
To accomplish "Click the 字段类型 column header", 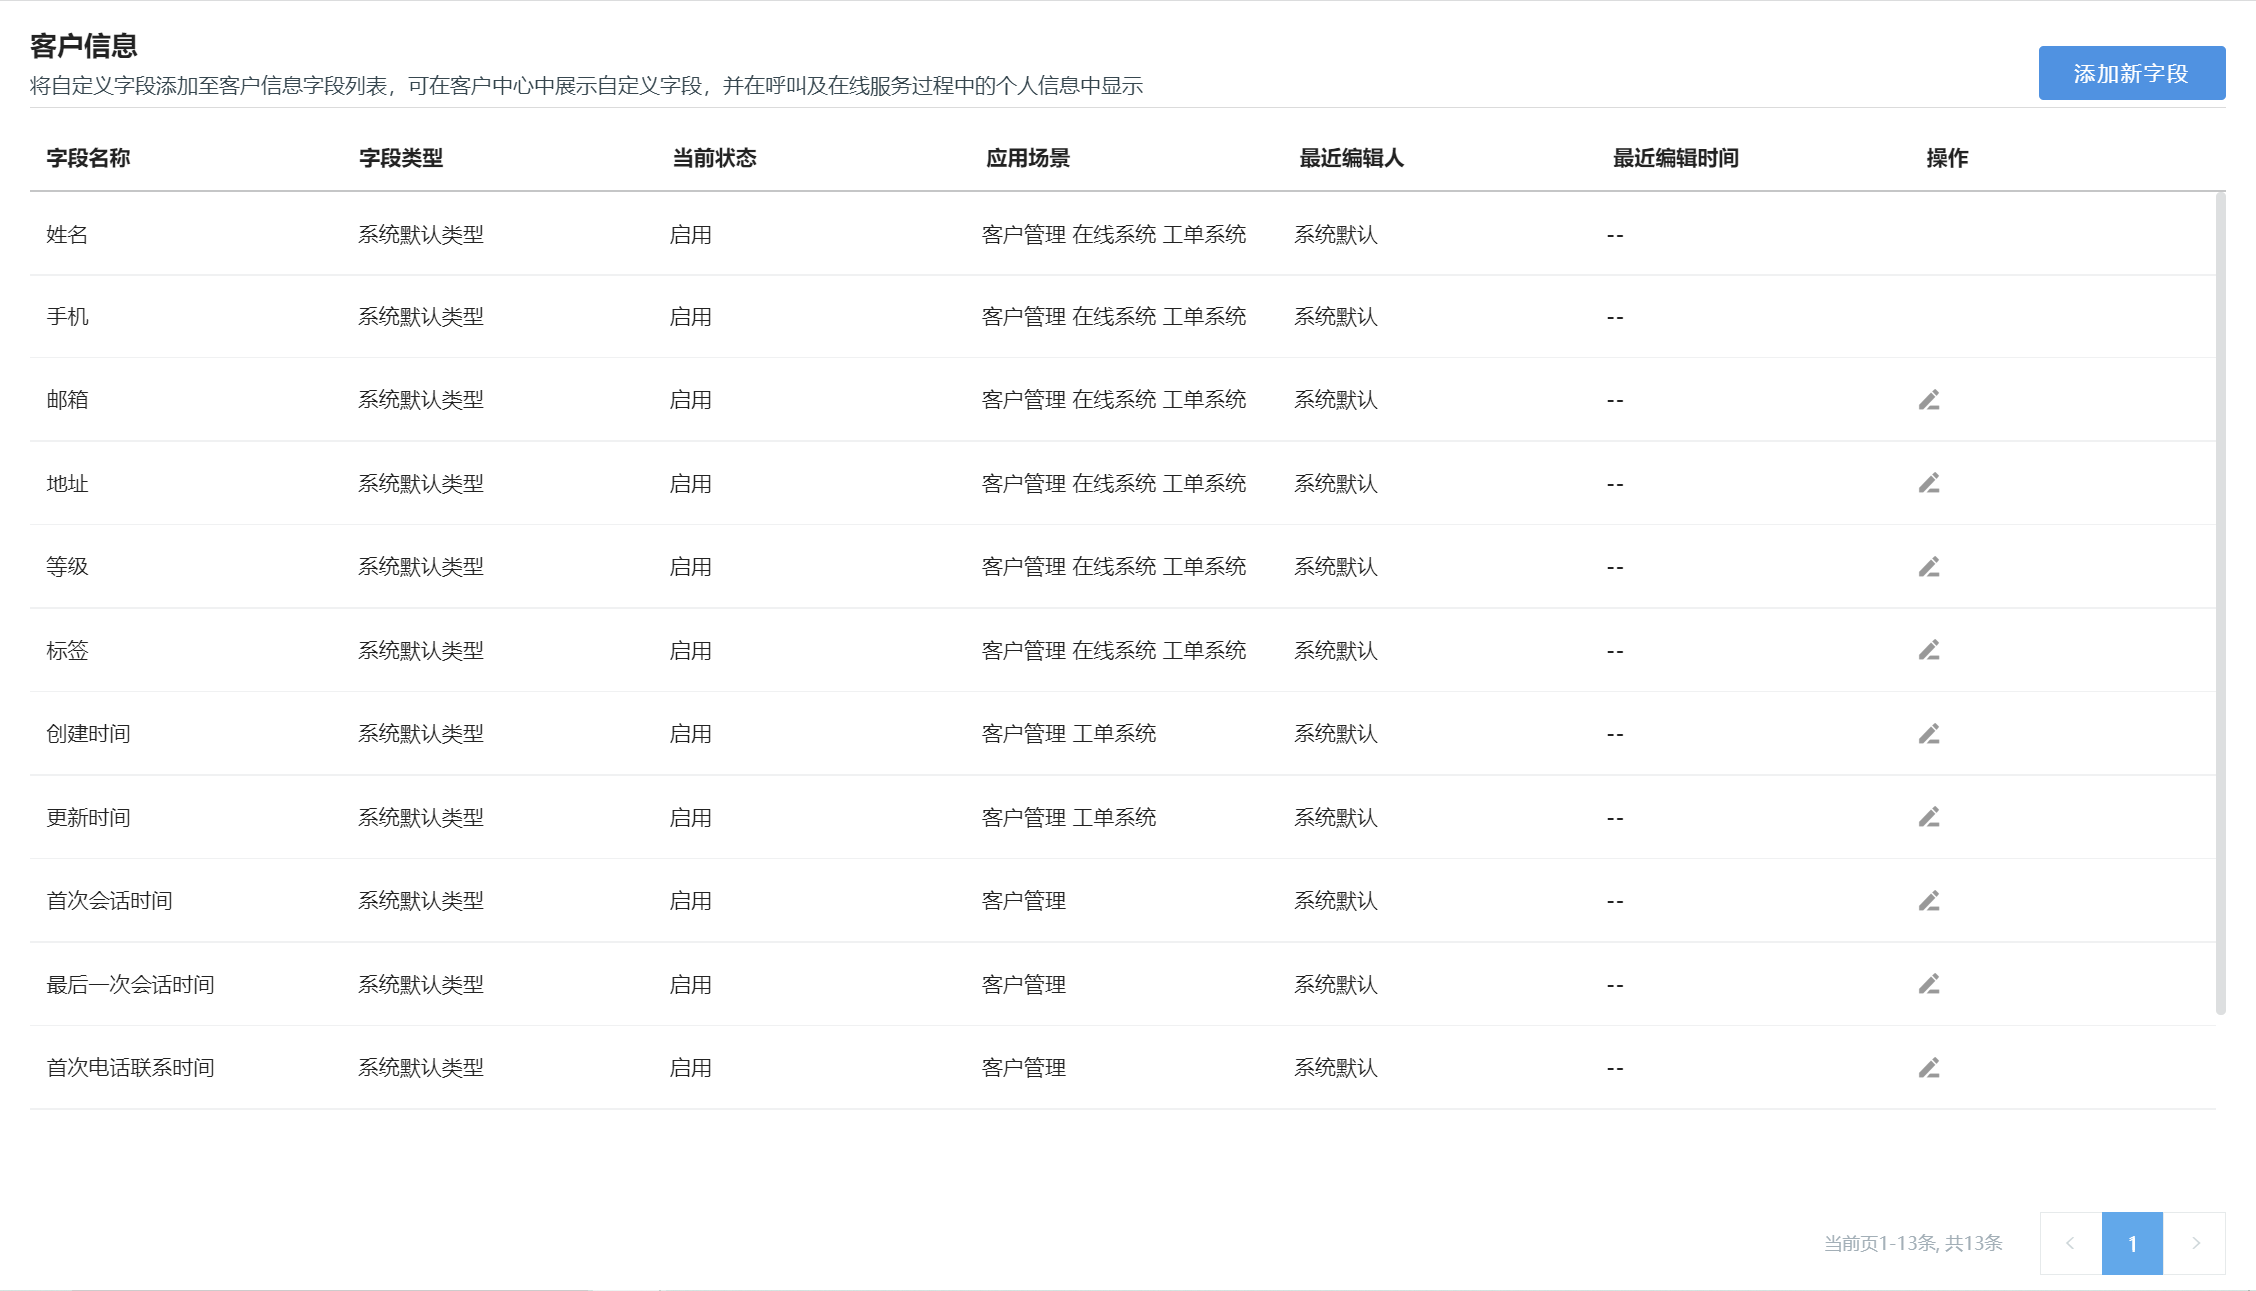I will [401, 158].
